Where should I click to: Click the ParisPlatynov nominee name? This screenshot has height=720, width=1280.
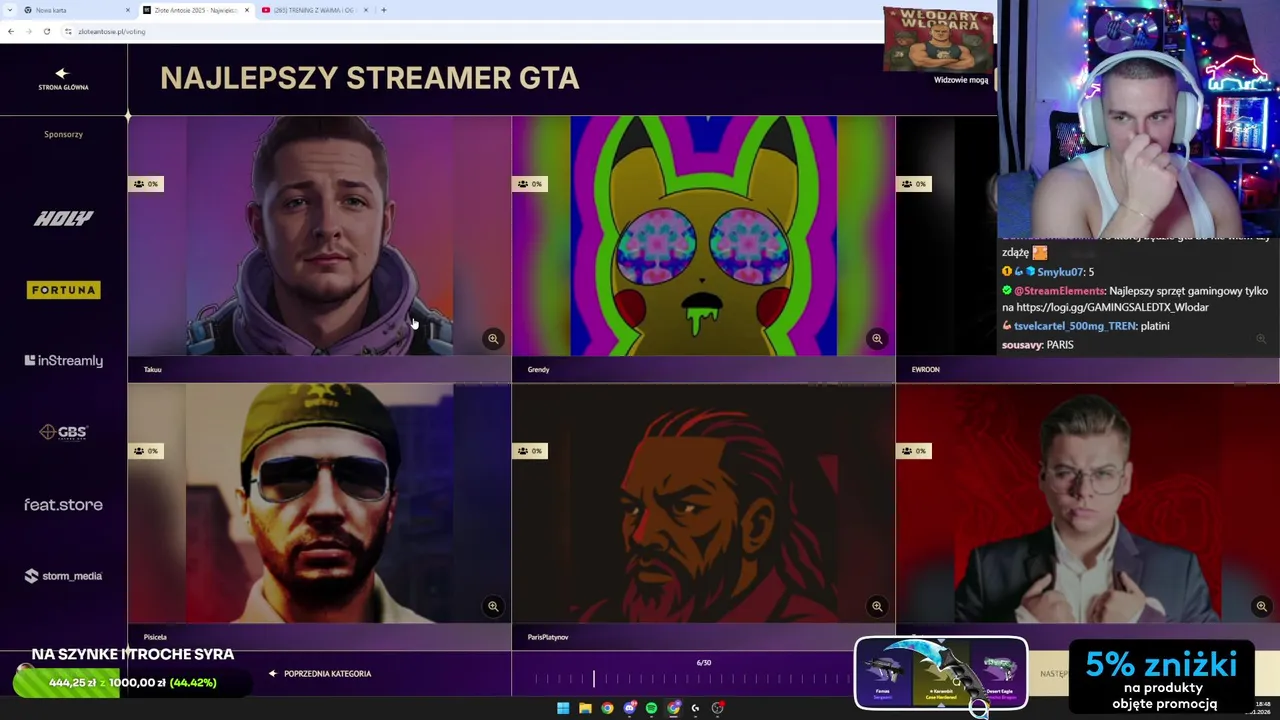547,637
